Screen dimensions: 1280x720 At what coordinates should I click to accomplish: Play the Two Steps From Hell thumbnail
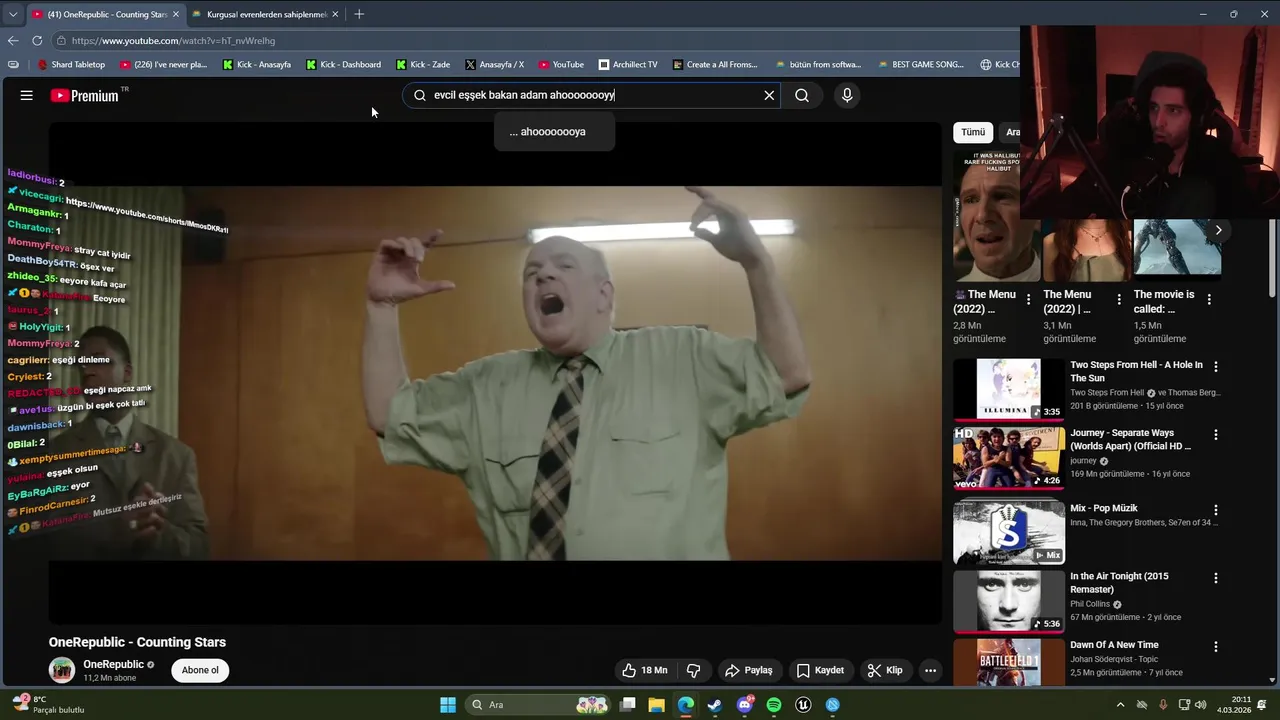coord(1009,389)
